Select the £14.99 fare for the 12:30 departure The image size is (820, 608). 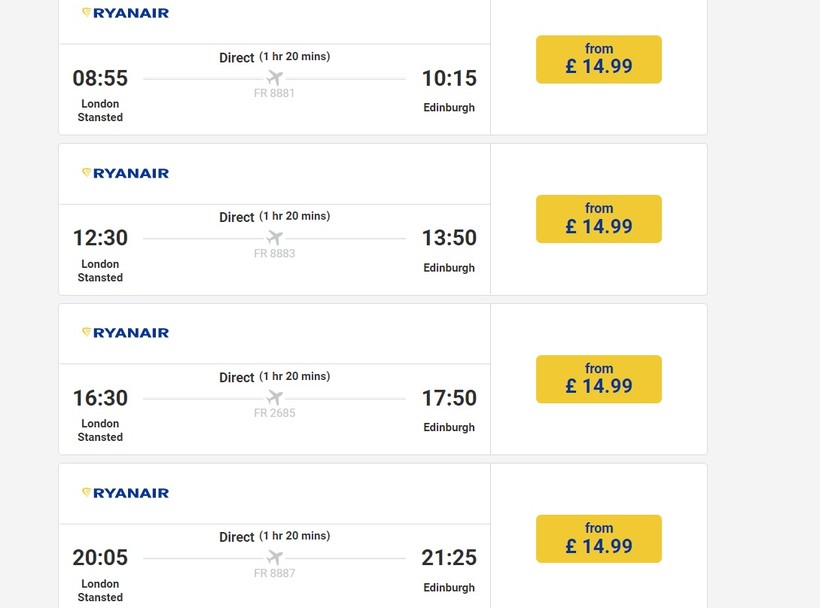coord(599,219)
